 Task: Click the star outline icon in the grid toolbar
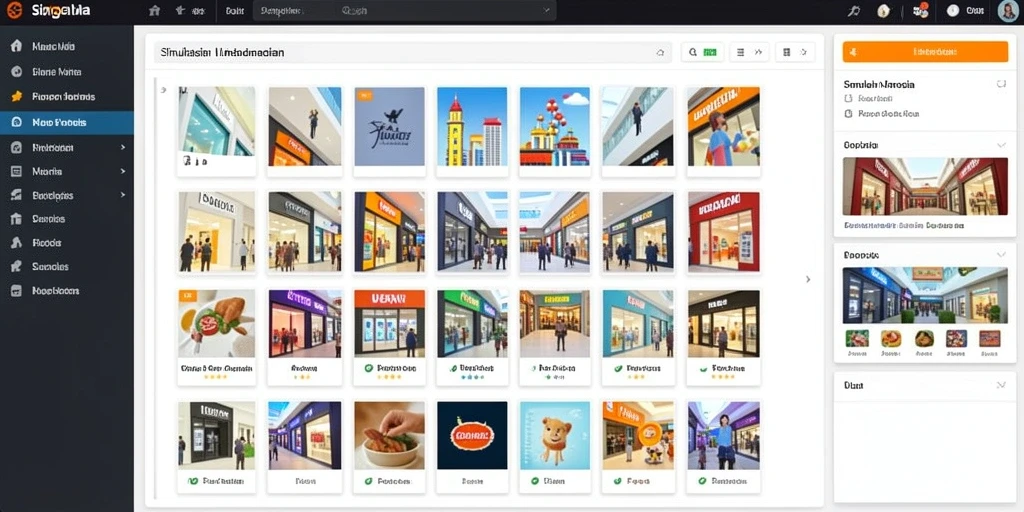[804, 52]
